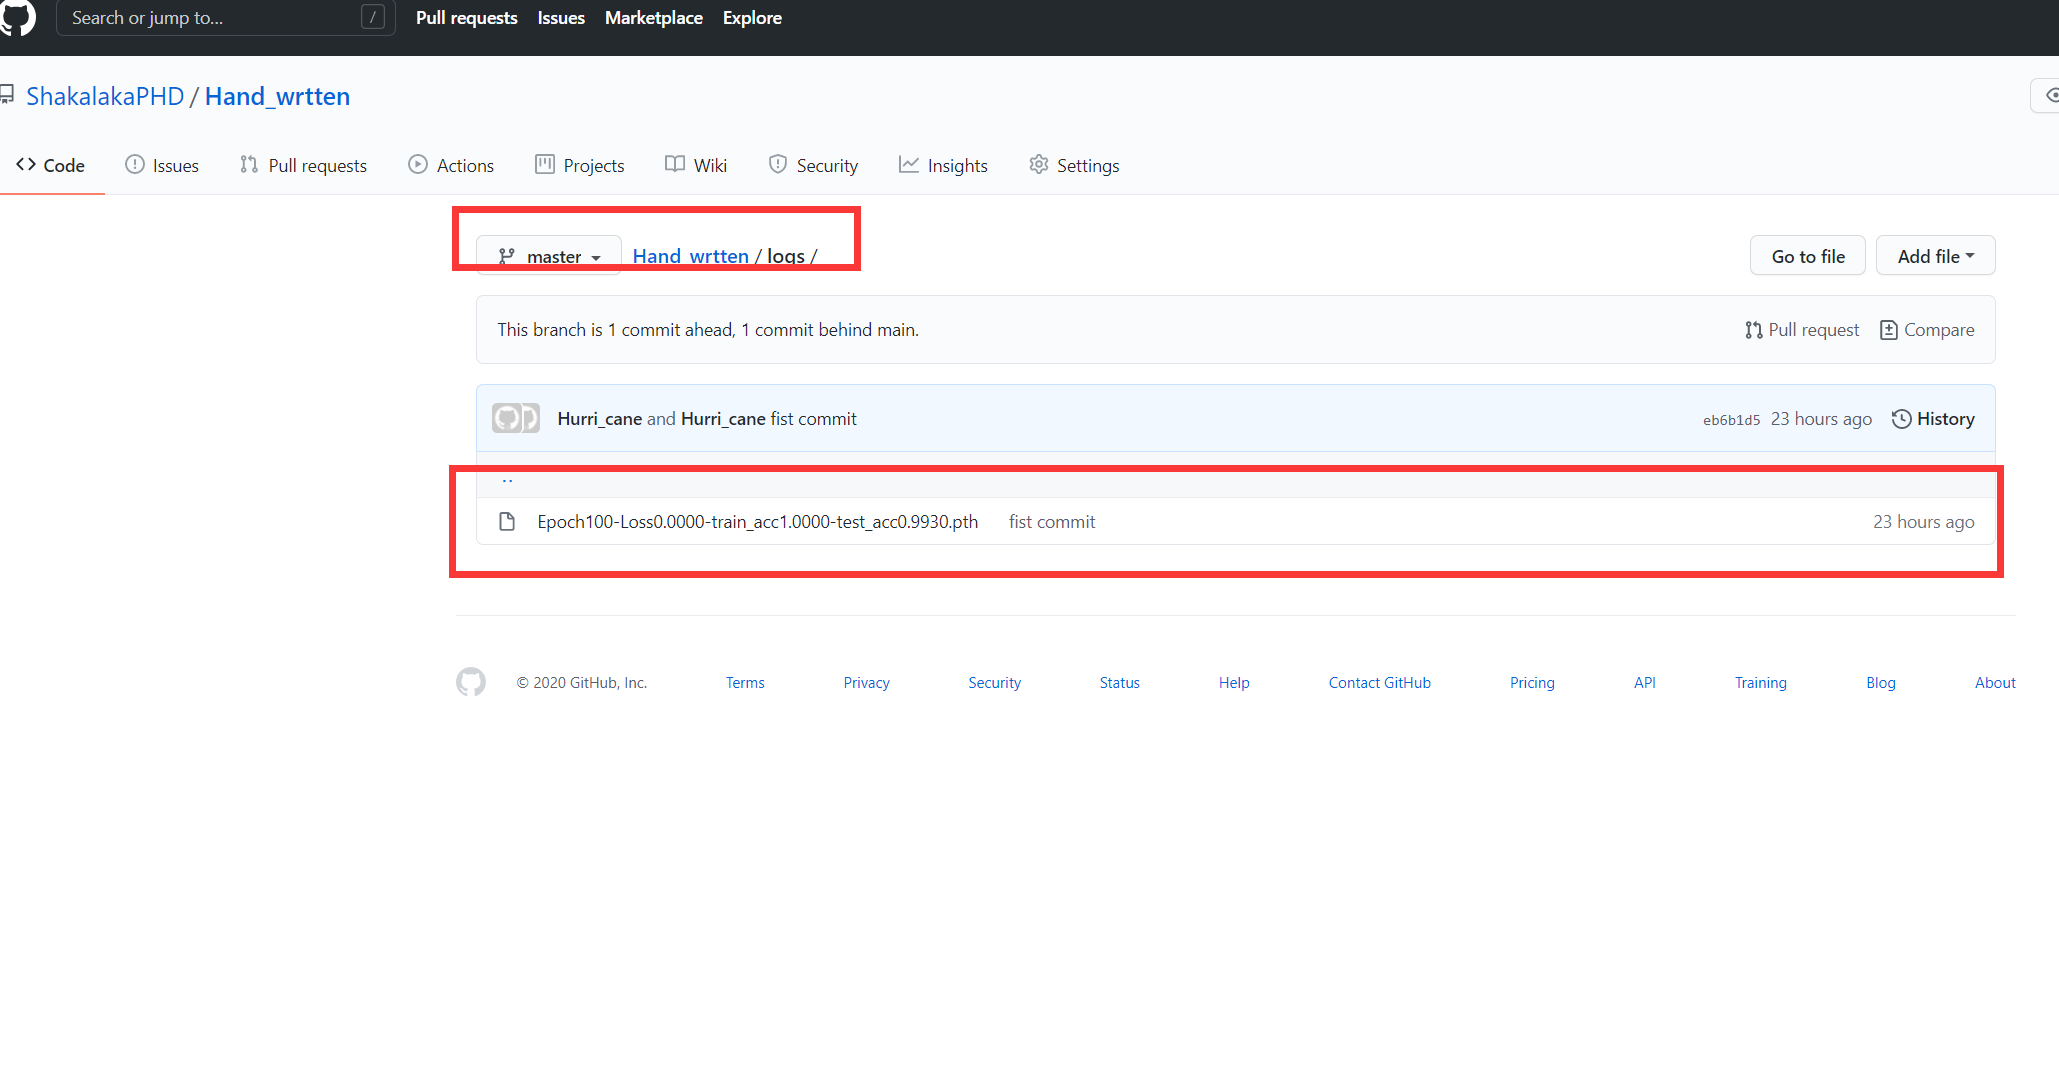The height and width of the screenshot is (1092, 2059).
Task: Open the Epoch100 .pth file link
Action: [757, 522]
